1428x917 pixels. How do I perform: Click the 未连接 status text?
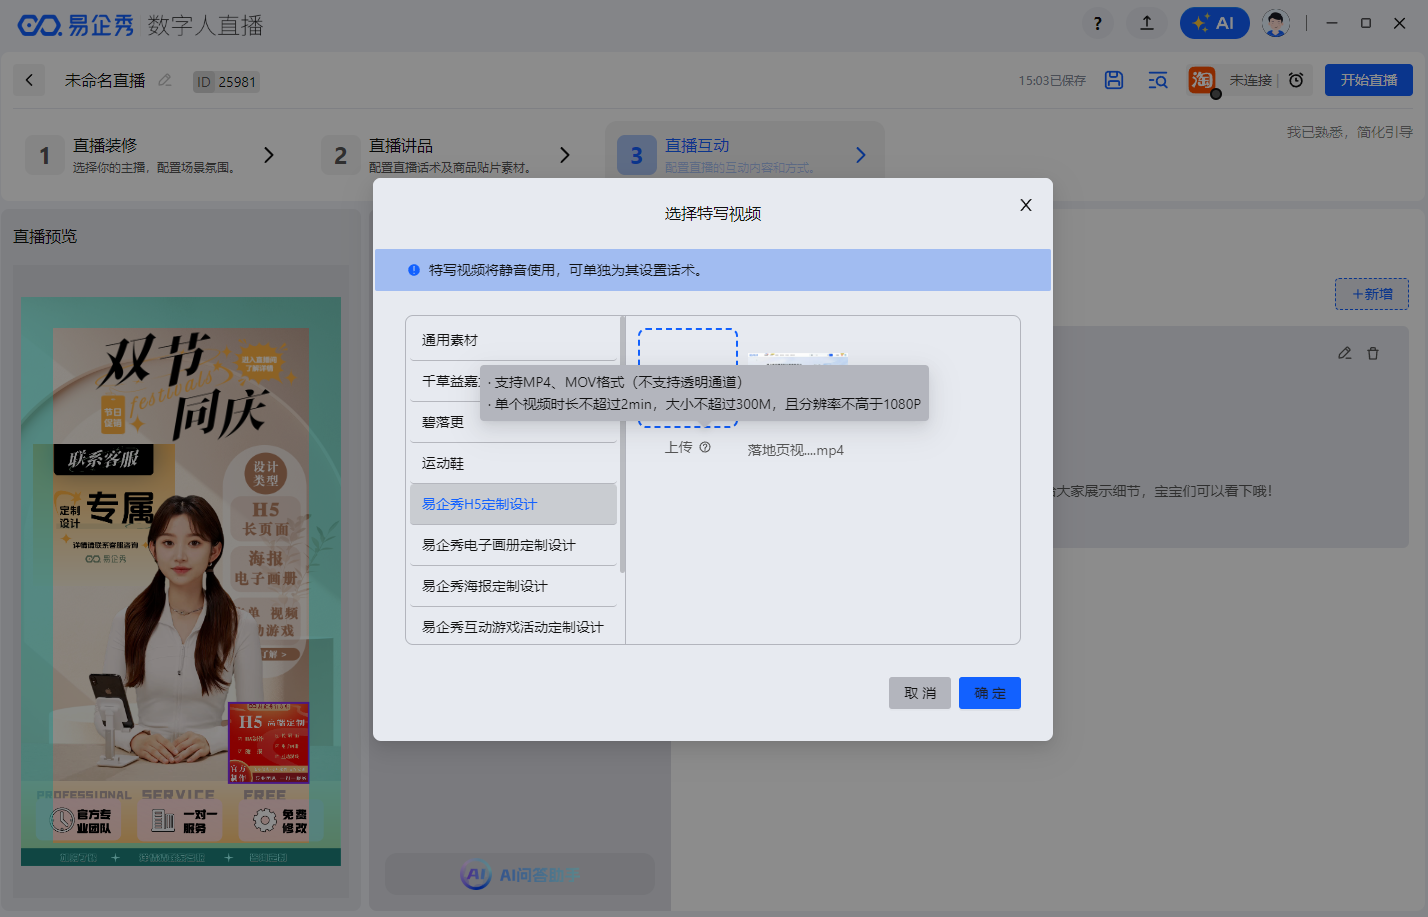(x=1250, y=80)
